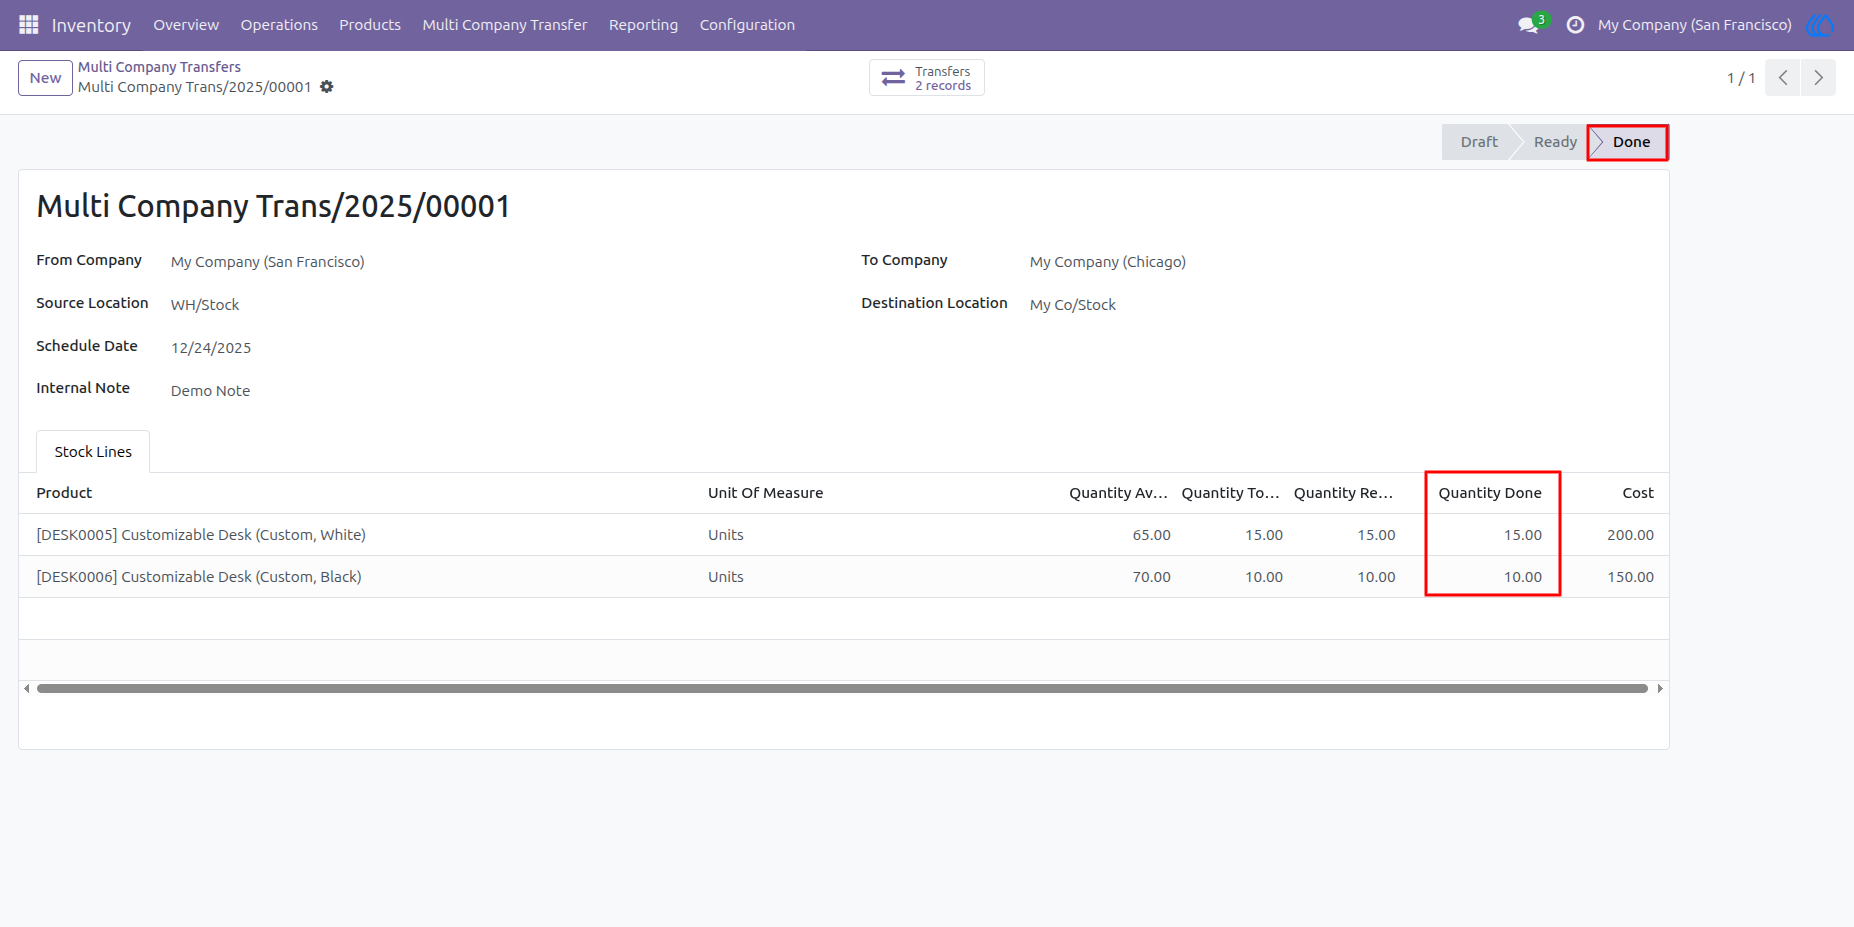
Task: Open the Operations menu
Action: click(x=279, y=25)
